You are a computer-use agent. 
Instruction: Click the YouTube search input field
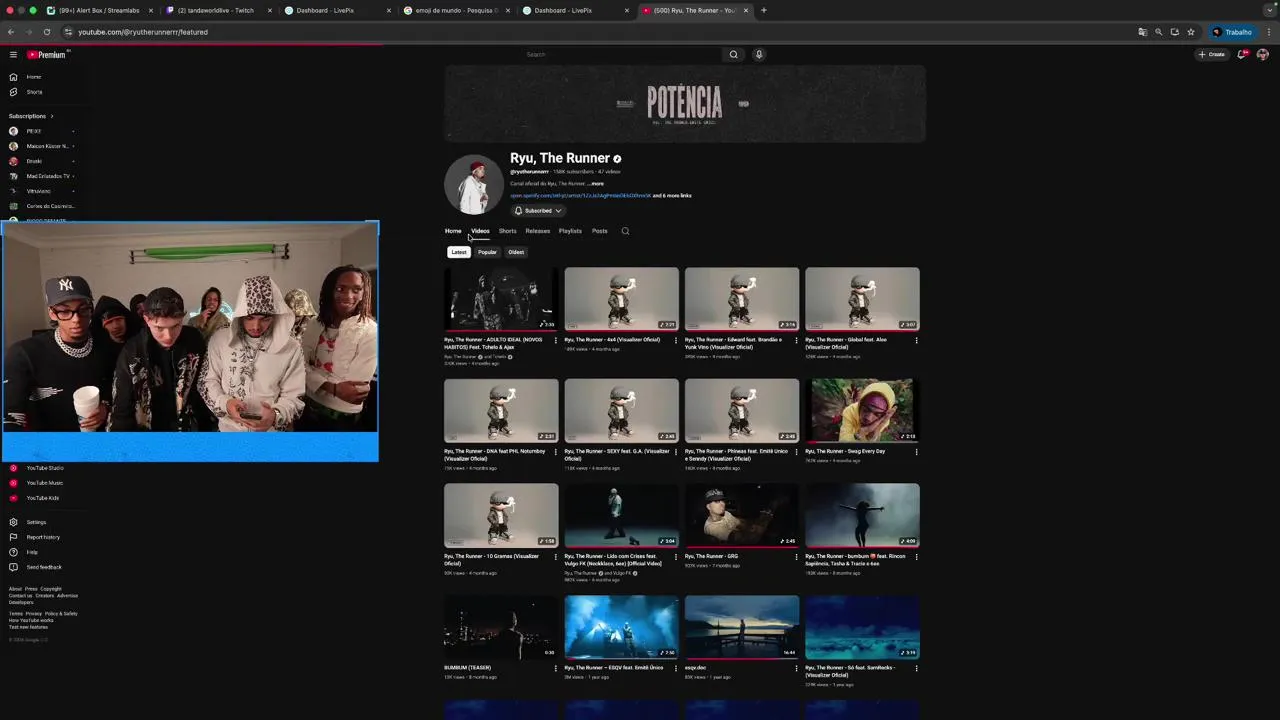click(620, 55)
